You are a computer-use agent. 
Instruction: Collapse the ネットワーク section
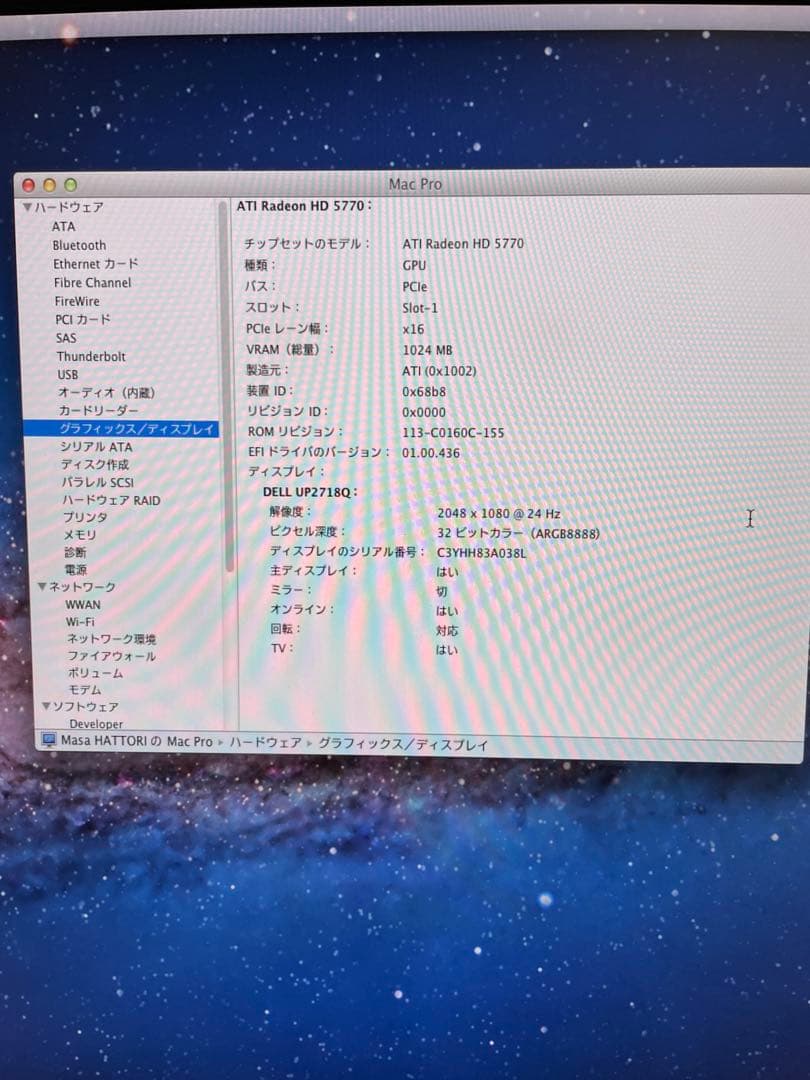click(42, 587)
